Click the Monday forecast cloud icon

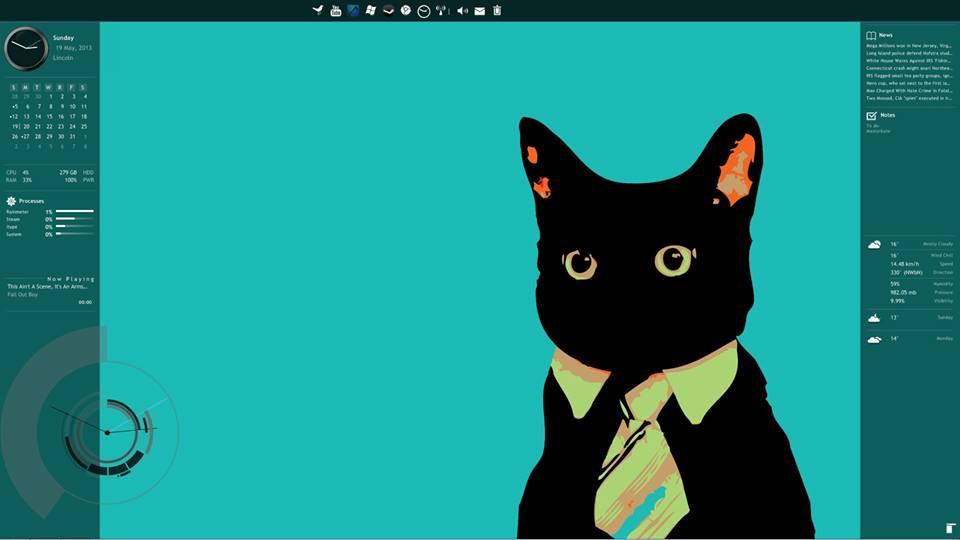pos(874,339)
